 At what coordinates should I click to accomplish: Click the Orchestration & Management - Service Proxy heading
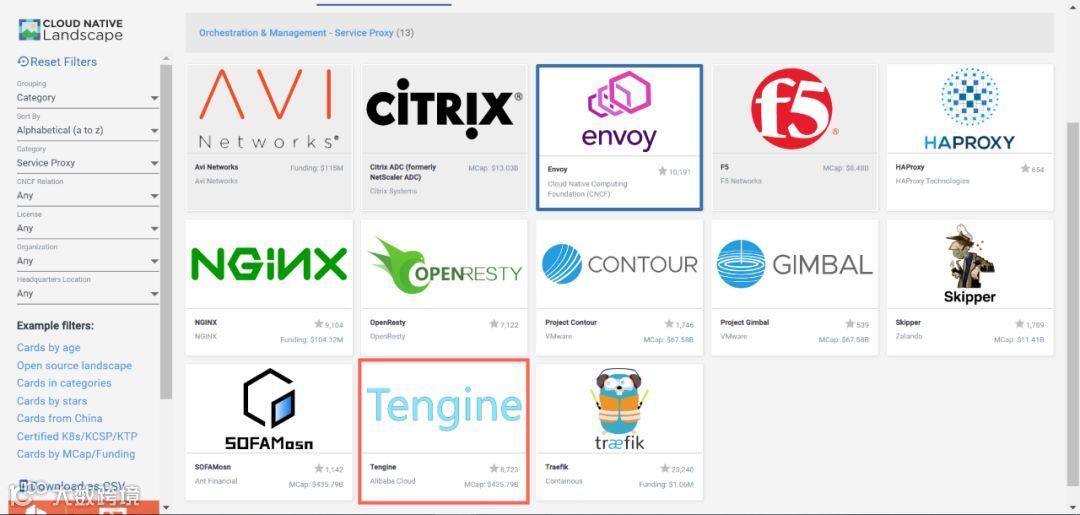pyautogui.click(x=296, y=33)
